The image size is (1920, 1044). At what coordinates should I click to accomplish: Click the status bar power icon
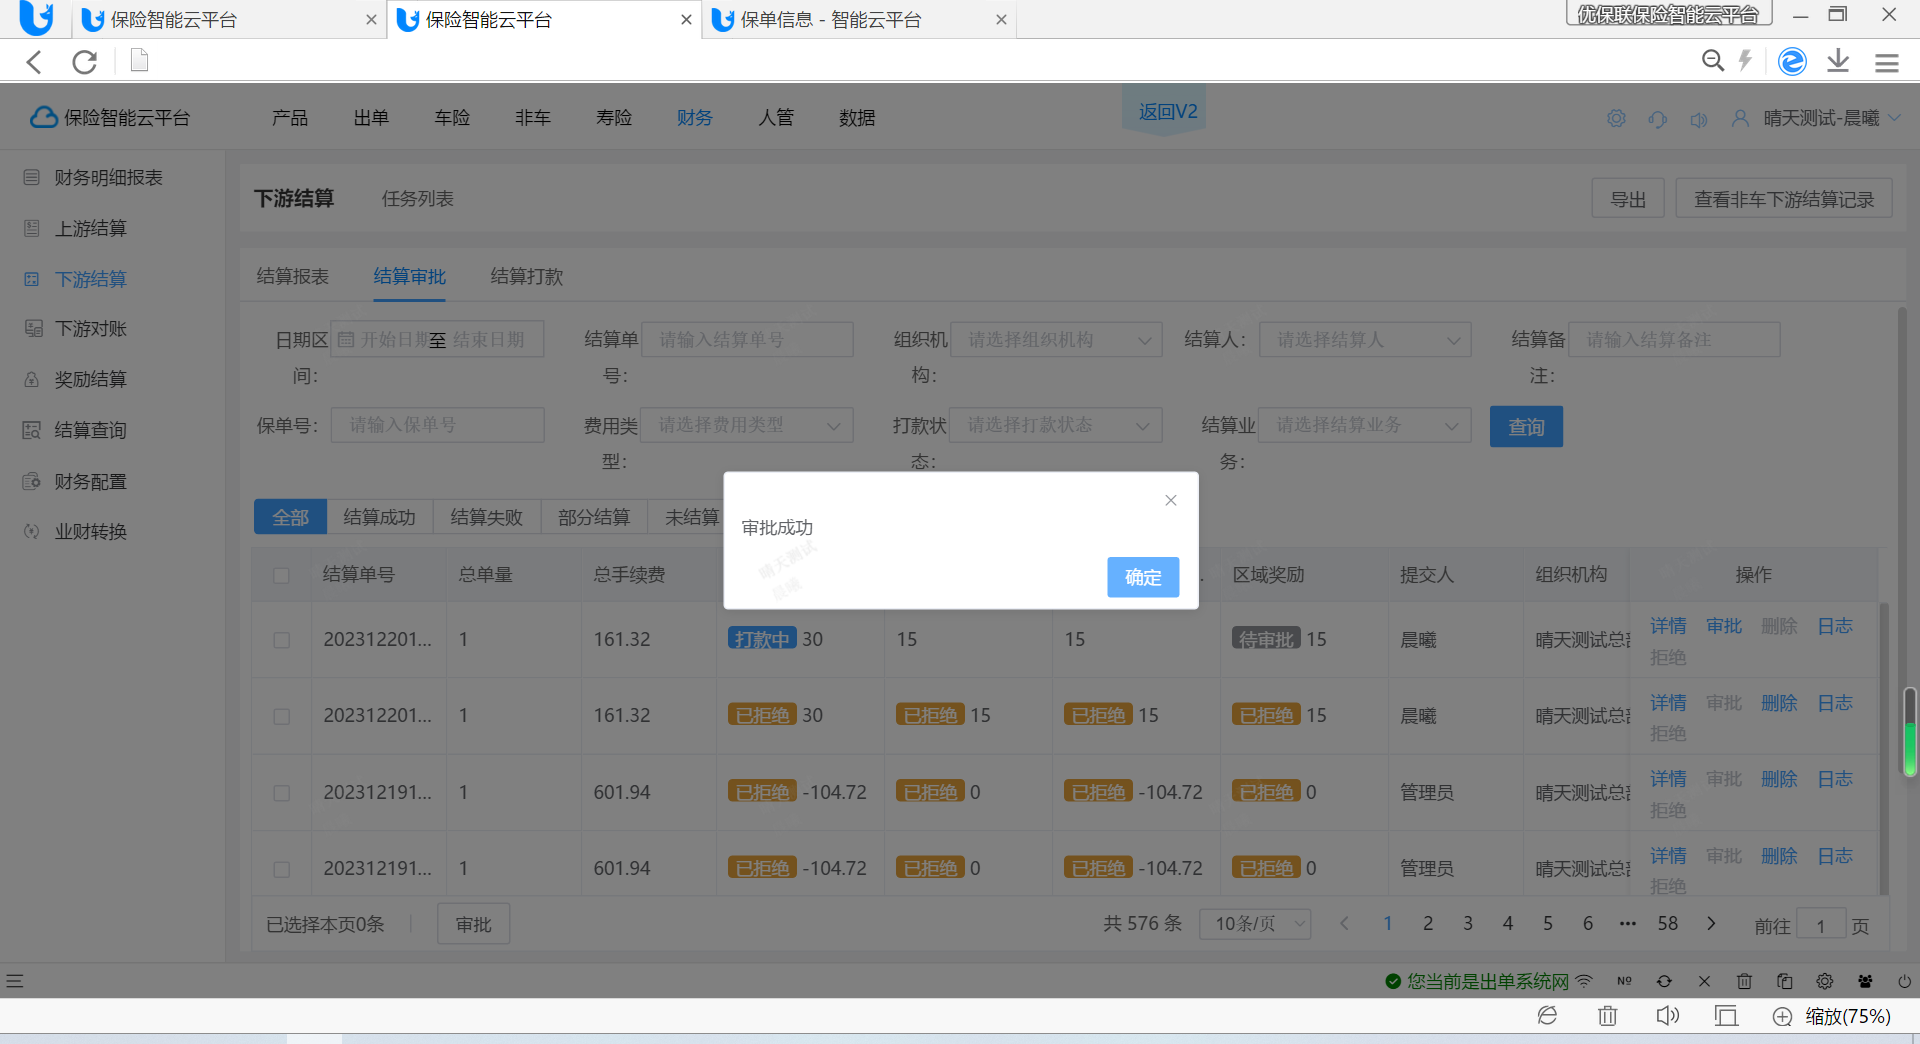click(1905, 981)
